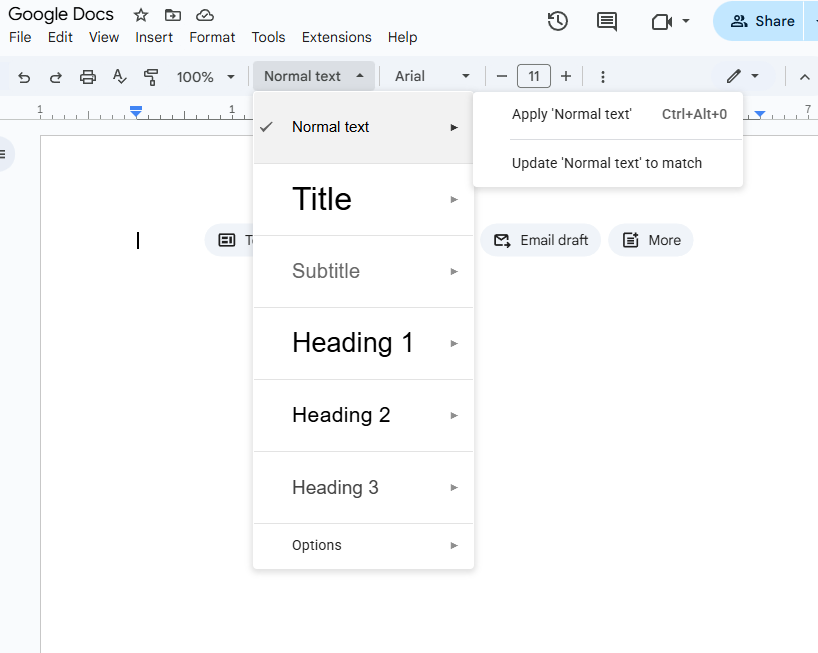This screenshot has width=818, height=653.
Task: Select the Paint format tool
Action: [151, 76]
